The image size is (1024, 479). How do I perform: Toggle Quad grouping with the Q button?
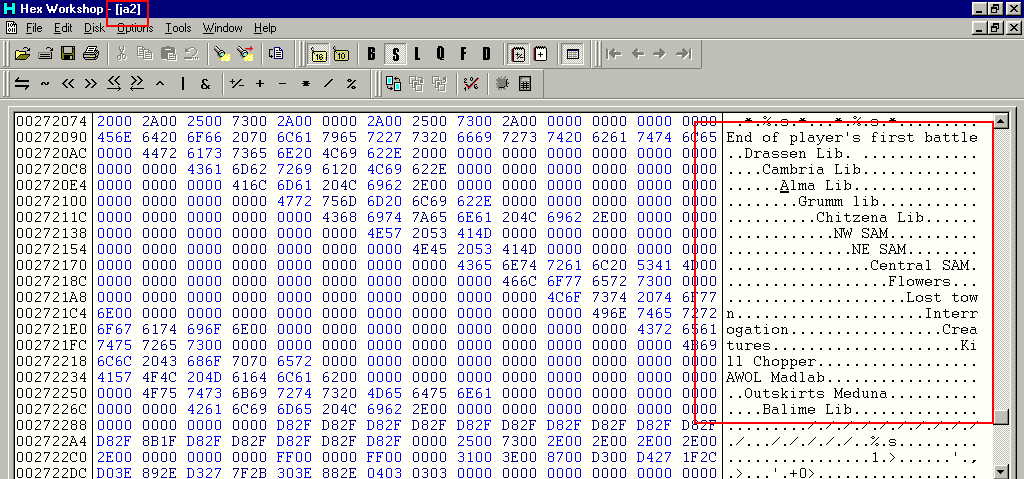point(440,54)
